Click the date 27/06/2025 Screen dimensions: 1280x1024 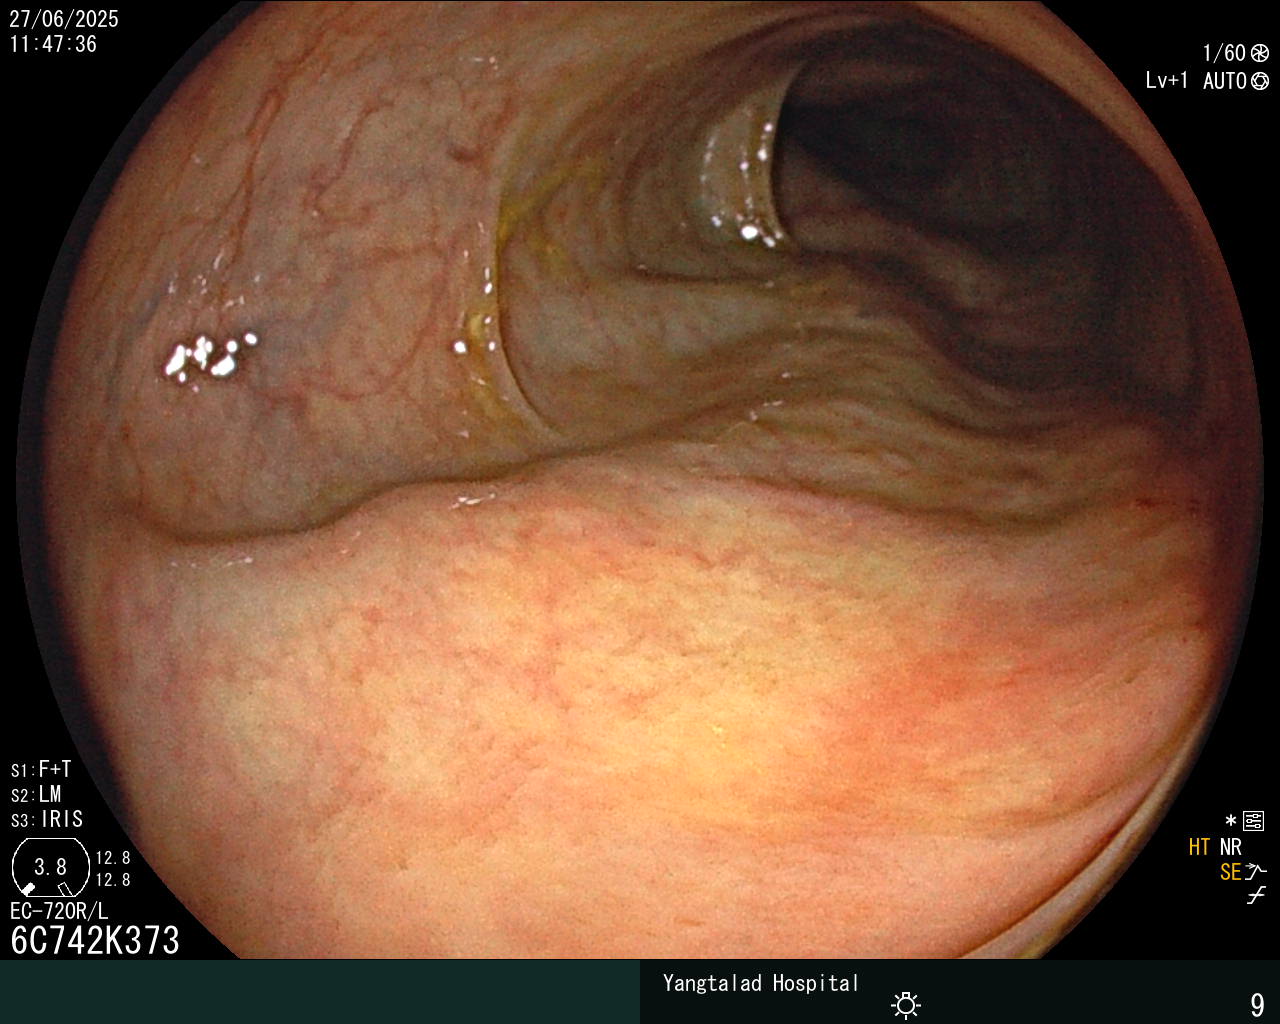pos(64,19)
